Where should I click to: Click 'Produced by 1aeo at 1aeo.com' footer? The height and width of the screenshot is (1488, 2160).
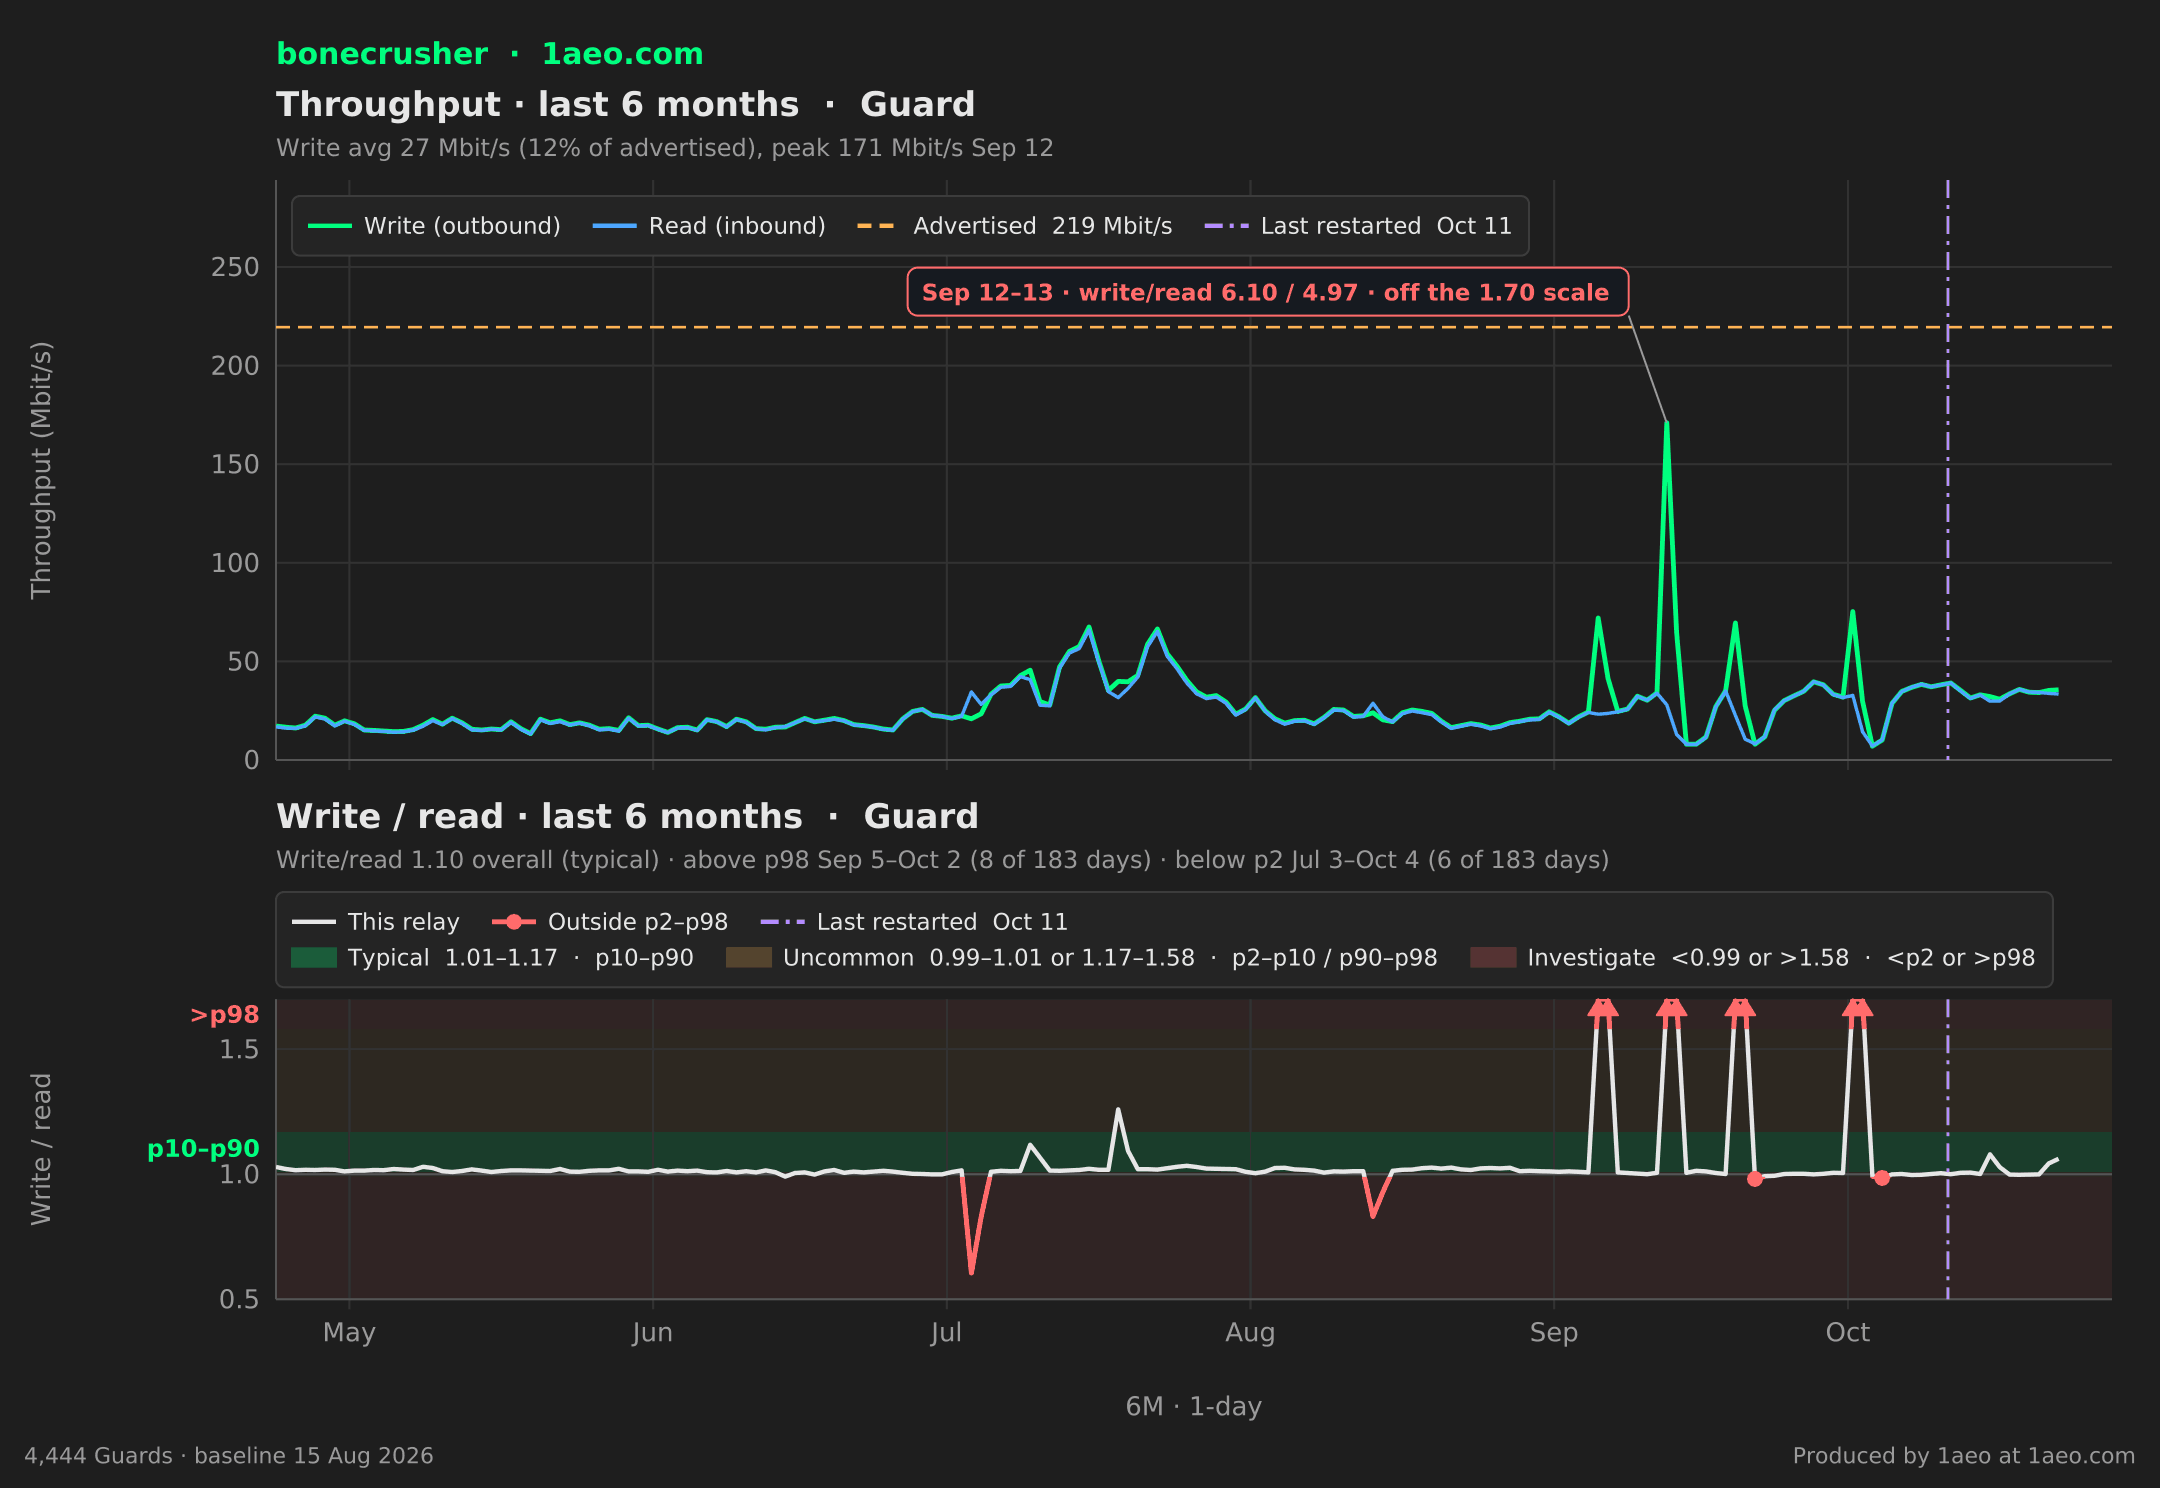[x=1963, y=1456]
